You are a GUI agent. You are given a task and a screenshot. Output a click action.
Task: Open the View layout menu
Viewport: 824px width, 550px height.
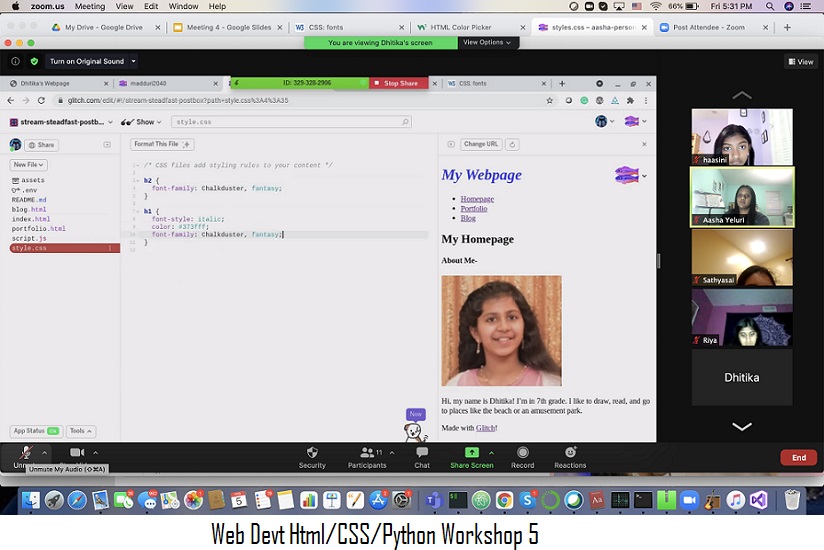click(800, 61)
